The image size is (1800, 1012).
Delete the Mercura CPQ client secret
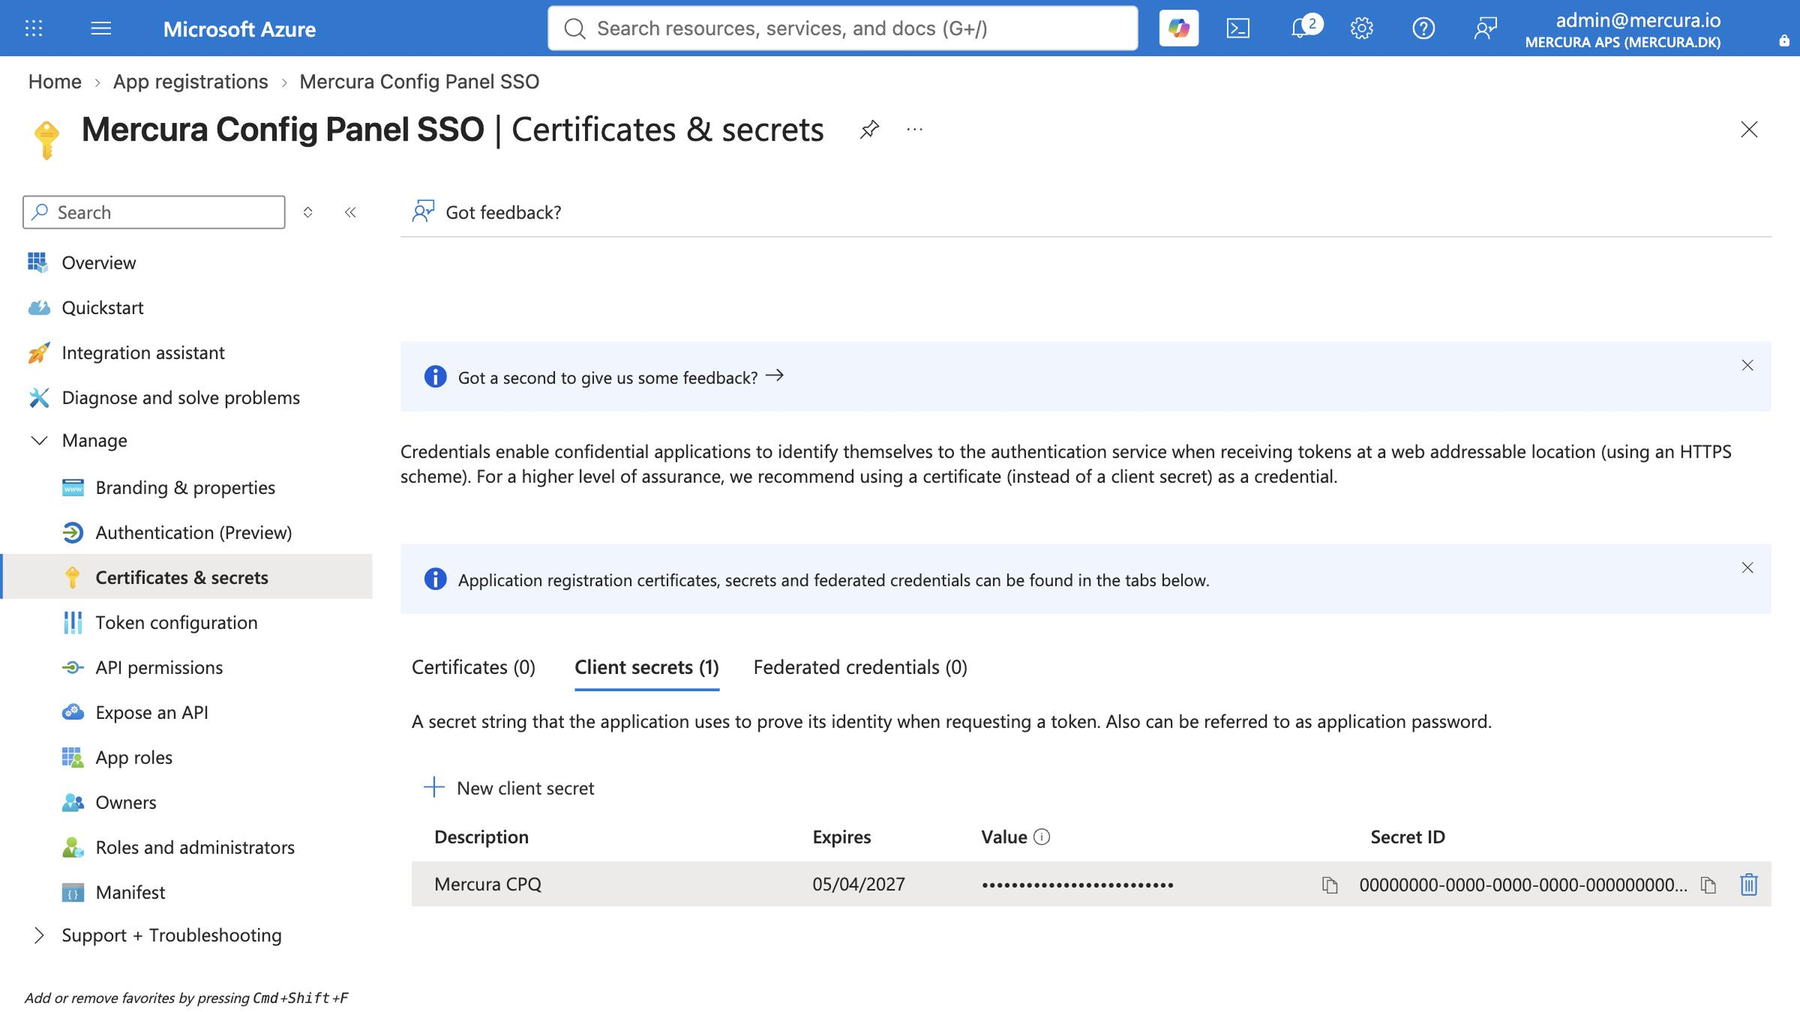(x=1748, y=885)
